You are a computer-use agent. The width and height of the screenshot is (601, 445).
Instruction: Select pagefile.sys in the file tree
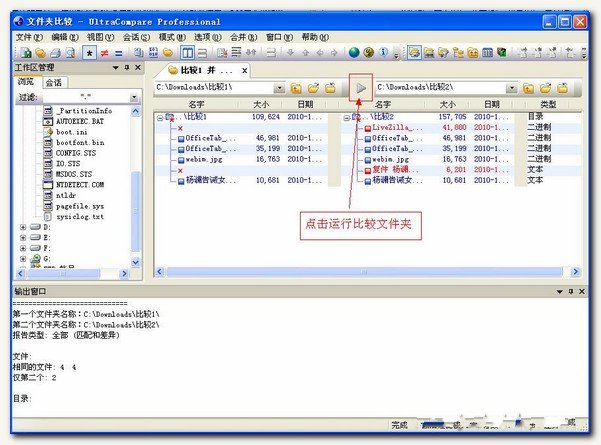click(80, 207)
